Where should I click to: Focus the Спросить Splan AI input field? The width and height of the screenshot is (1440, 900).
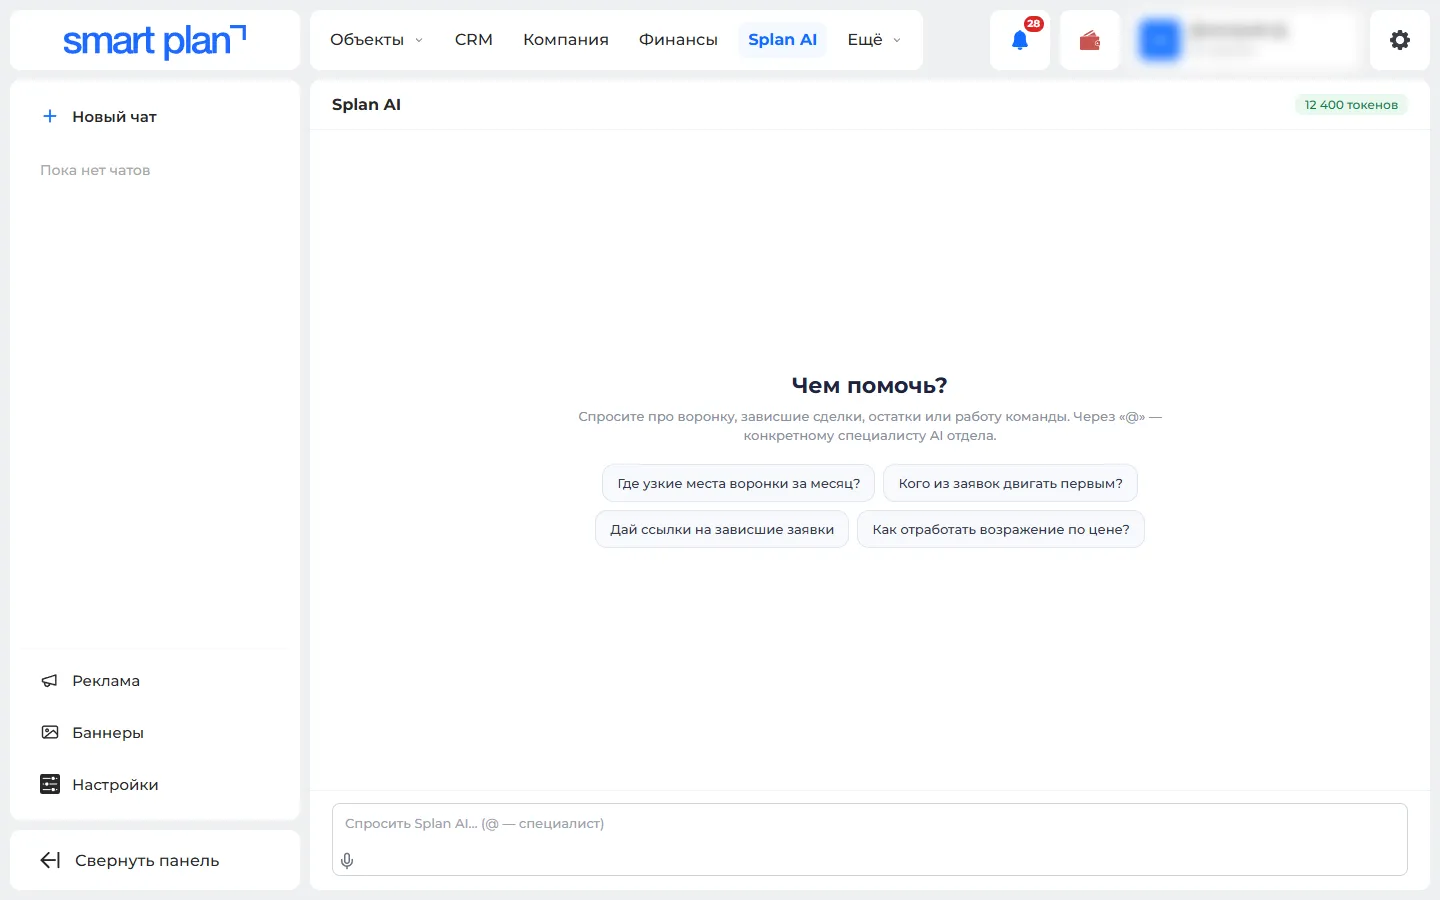(870, 839)
